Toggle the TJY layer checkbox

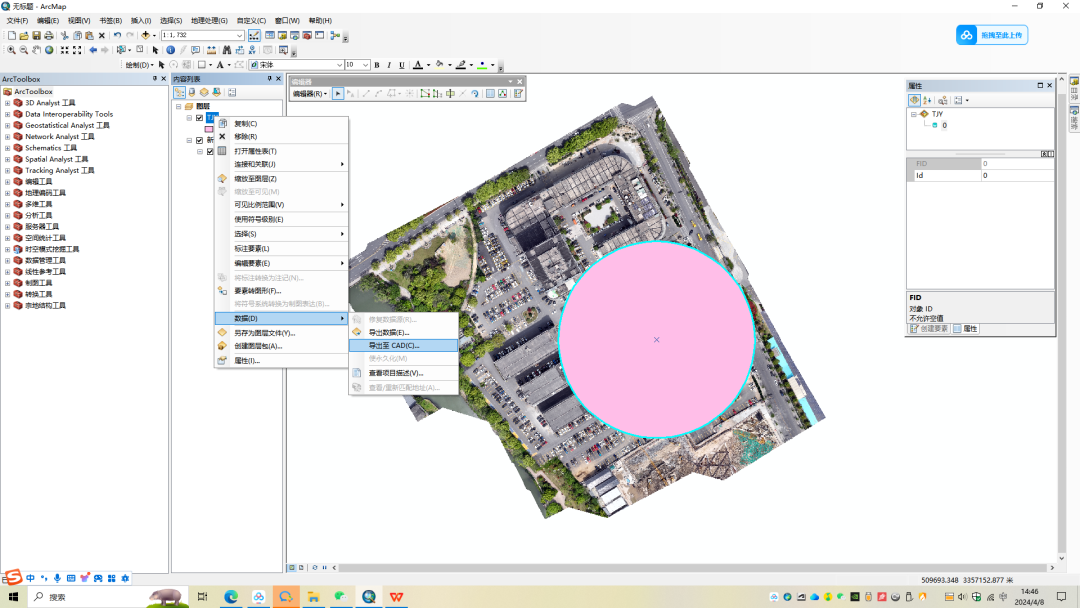(200, 118)
